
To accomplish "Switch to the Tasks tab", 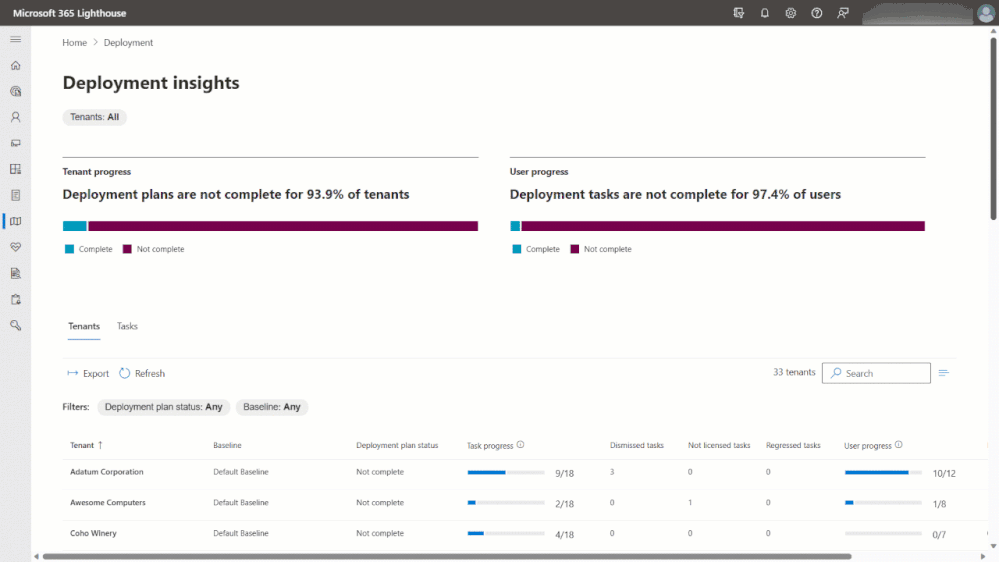I will click(x=127, y=326).
